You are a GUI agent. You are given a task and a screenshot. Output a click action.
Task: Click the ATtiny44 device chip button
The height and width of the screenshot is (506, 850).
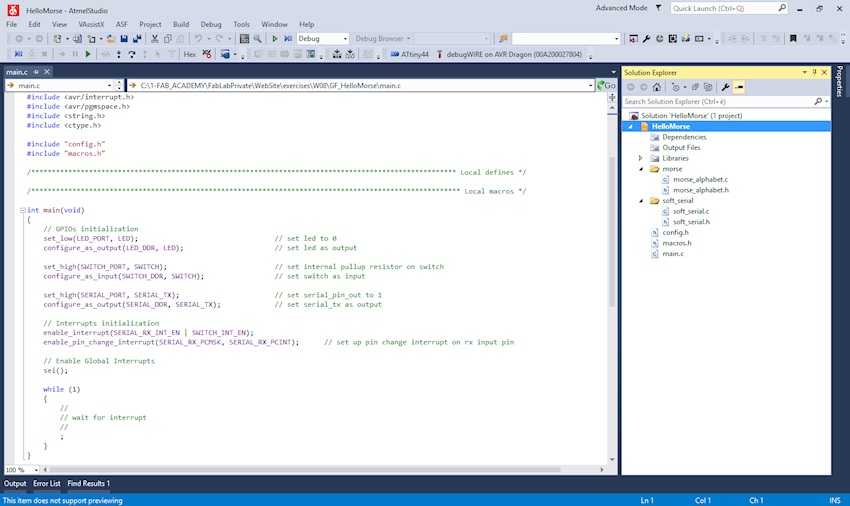click(409, 54)
